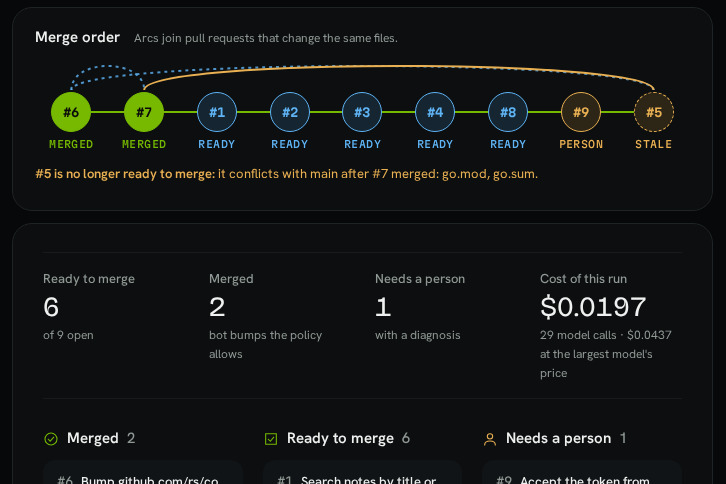Click the checkbox icon beside Ready to merge
726x484 pixels.
271,439
